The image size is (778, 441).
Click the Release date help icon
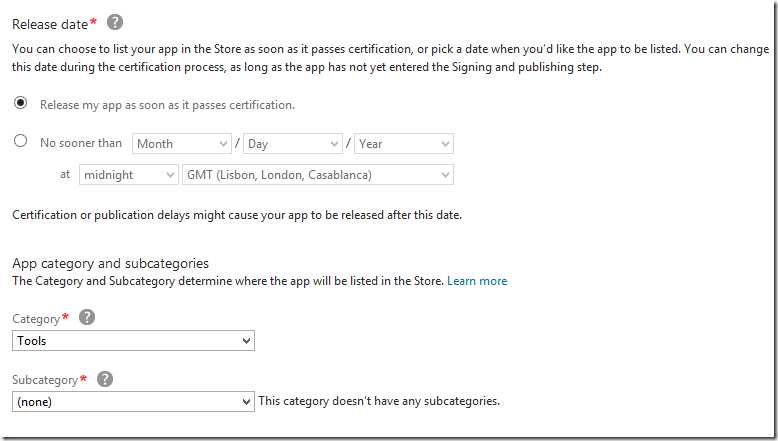coord(115,22)
